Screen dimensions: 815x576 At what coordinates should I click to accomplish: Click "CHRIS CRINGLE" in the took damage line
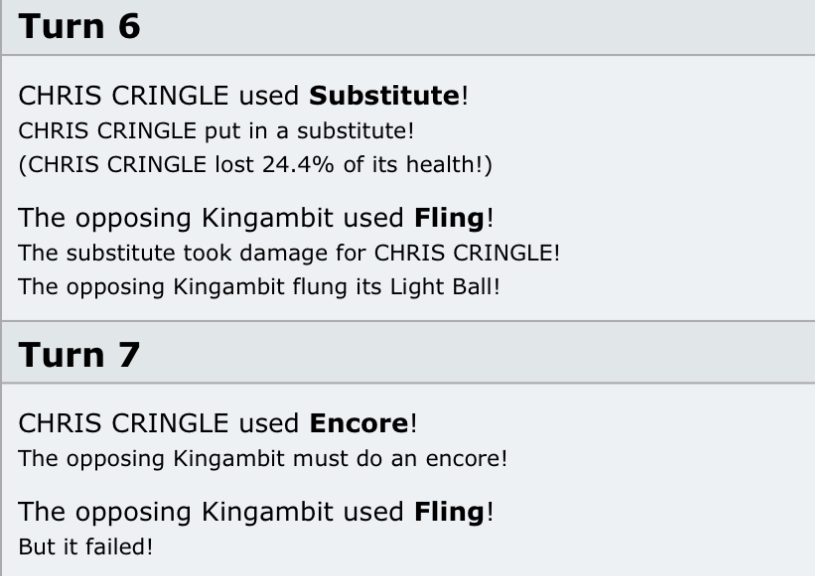(464, 253)
